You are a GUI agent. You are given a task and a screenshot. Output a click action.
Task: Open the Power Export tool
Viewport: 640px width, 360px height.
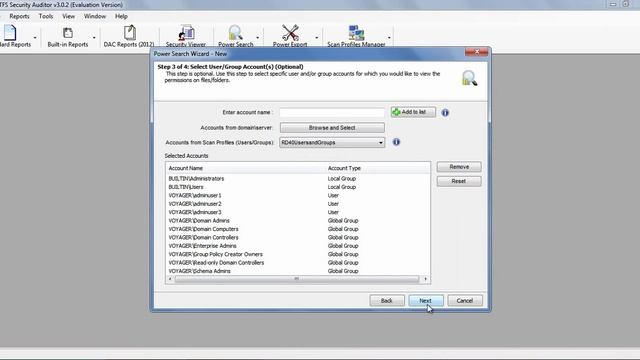pos(290,36)
